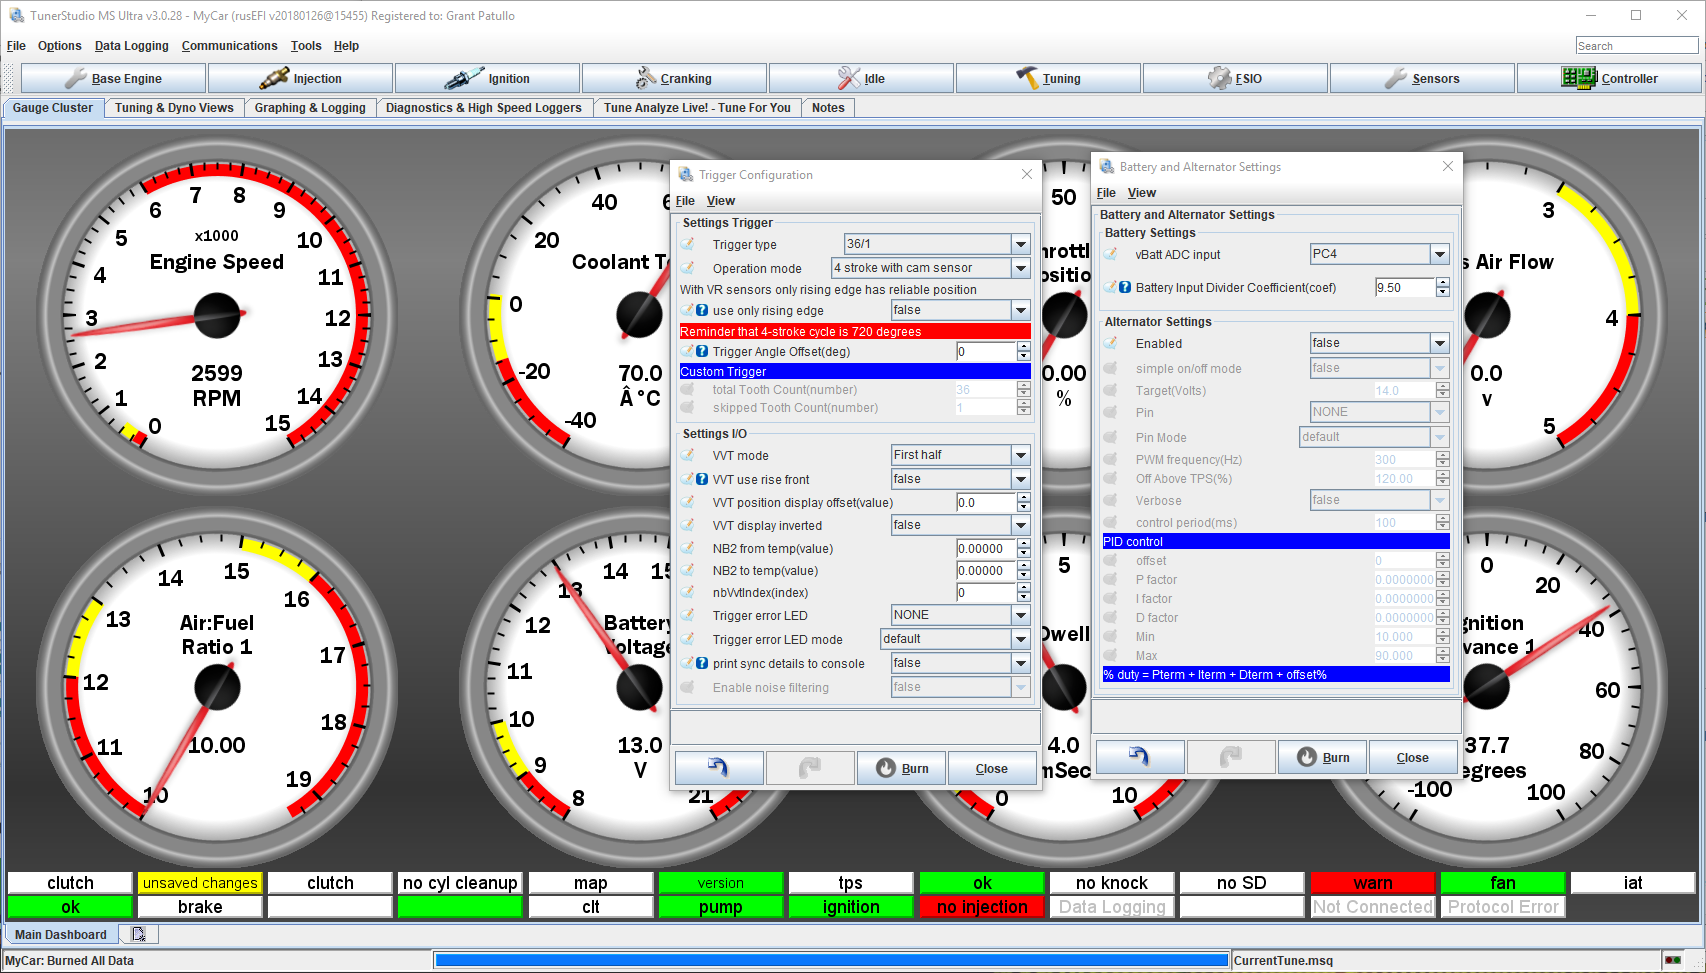Open help for Trigger Angle Offset
Image resolution: width=1706 pixels, height=973 pixels.
[702, 351]
